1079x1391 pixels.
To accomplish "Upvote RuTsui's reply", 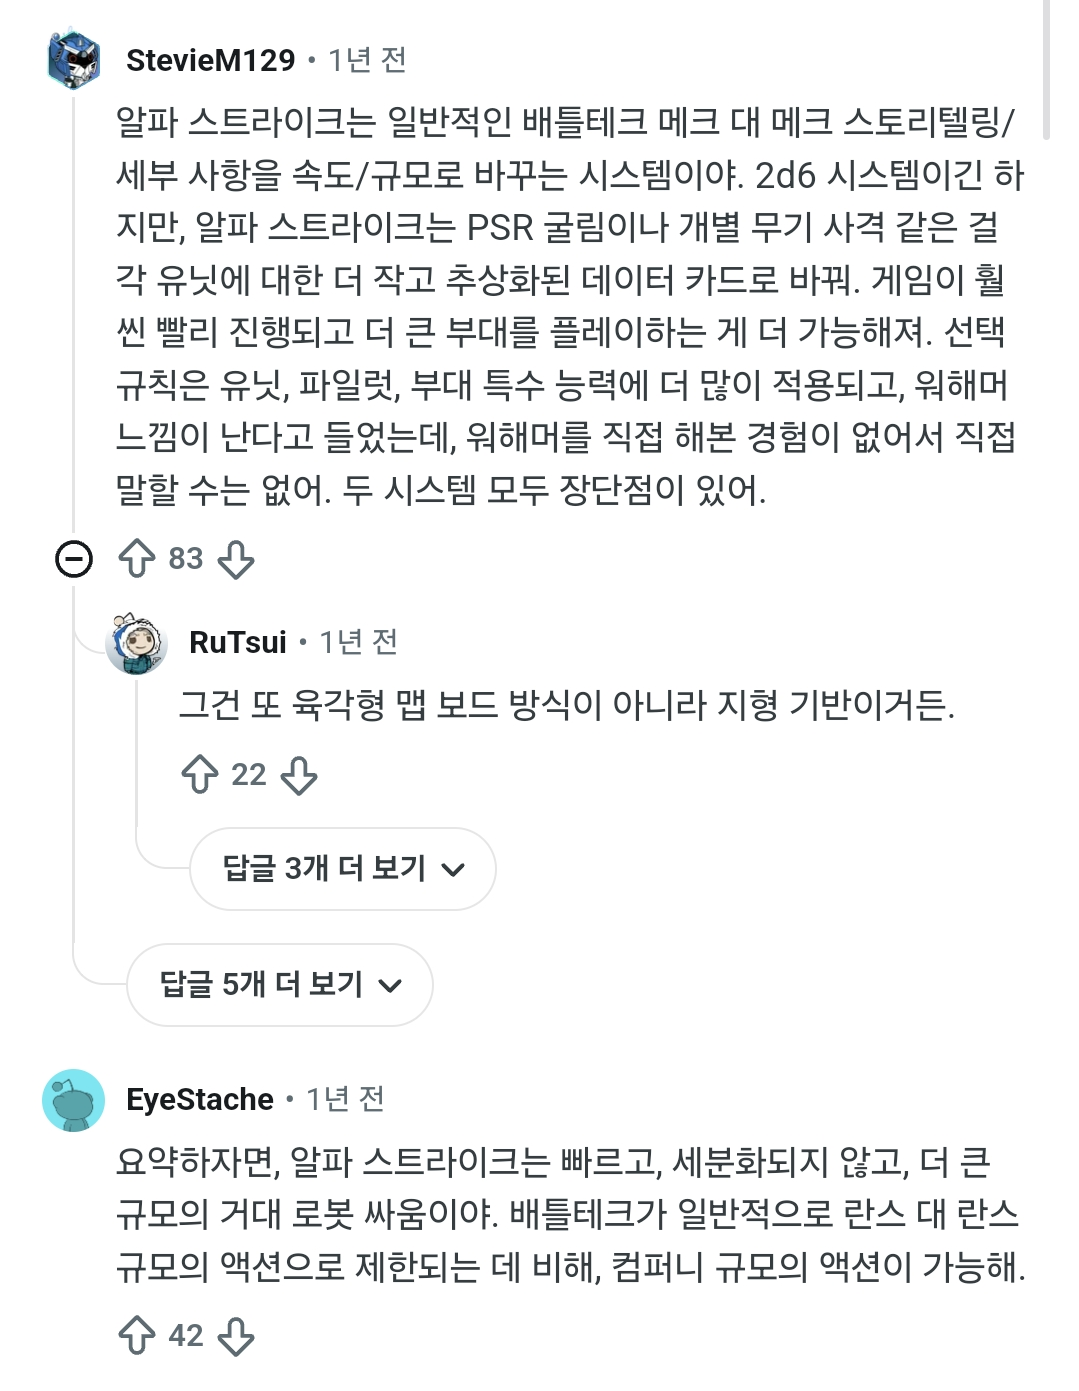I will point(200,775).
